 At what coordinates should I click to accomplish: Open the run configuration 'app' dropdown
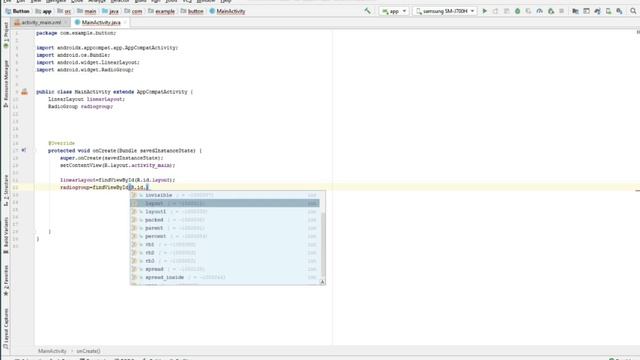tap(394, 11)
